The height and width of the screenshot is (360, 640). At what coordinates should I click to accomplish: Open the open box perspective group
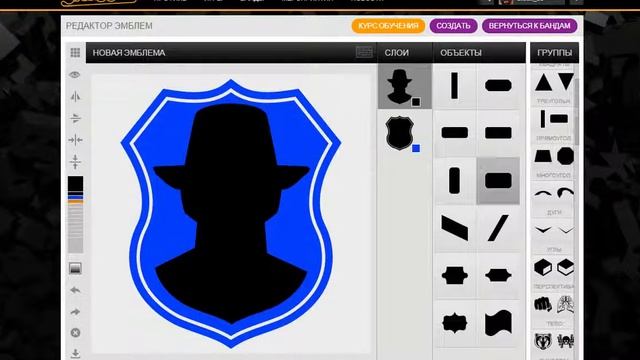(566, 267)
